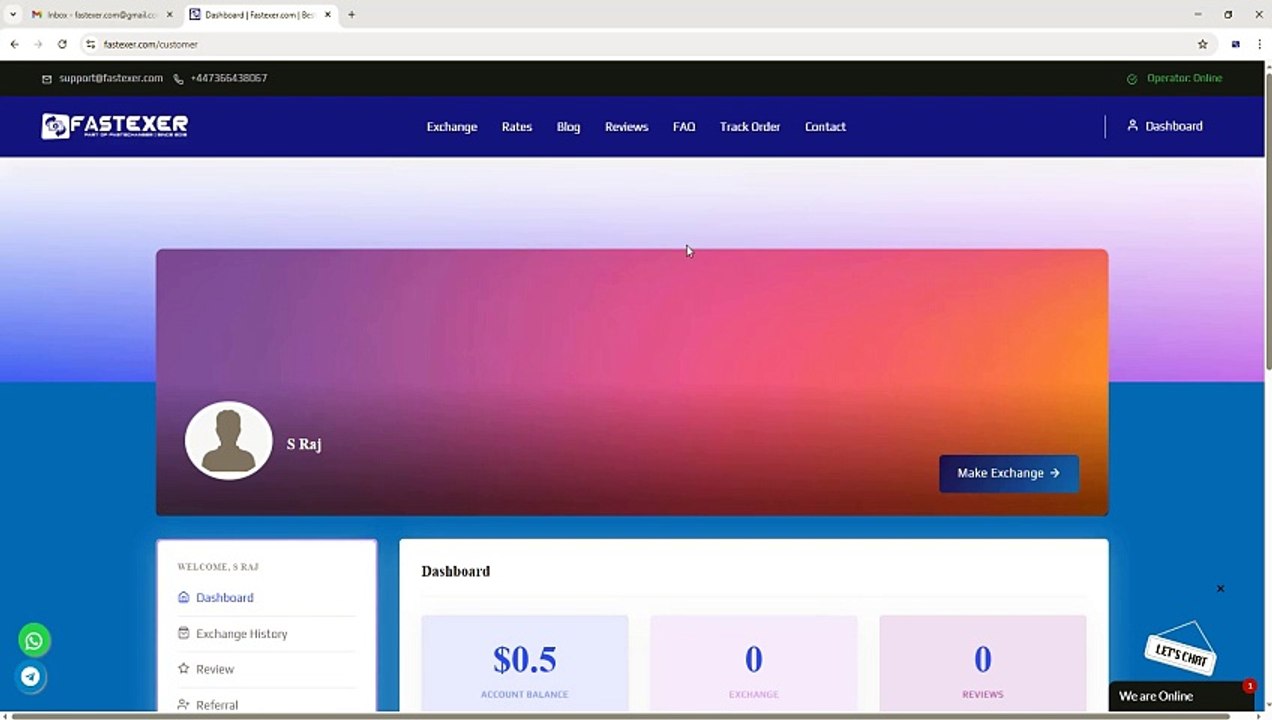Image resolution: width=1272 pixels, height=720 pixels.
Task: Open WhatsApp chat floating icon
Action: click(x=34, y=640)
